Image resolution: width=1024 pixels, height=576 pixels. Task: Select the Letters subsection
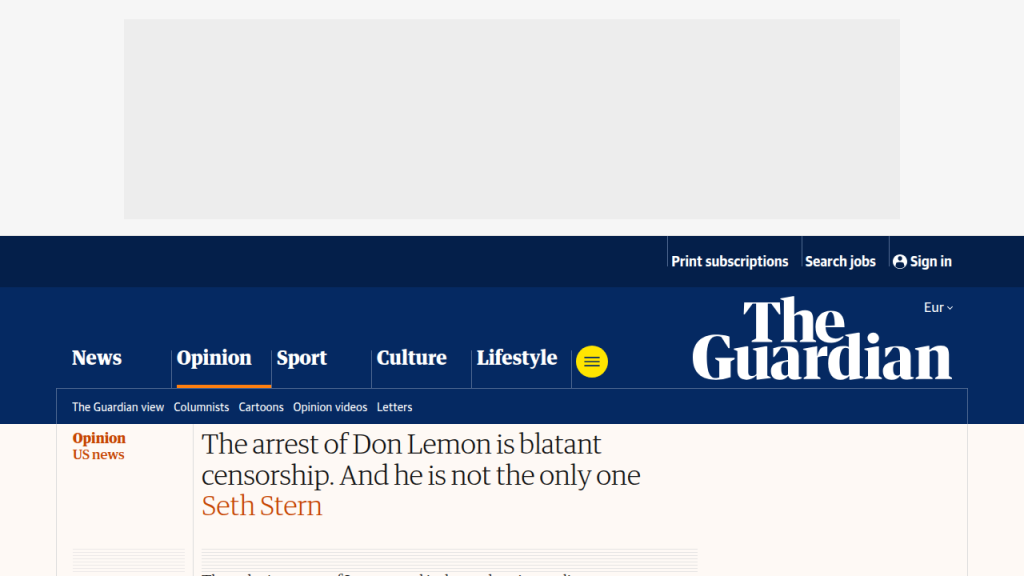pos(394,407)
